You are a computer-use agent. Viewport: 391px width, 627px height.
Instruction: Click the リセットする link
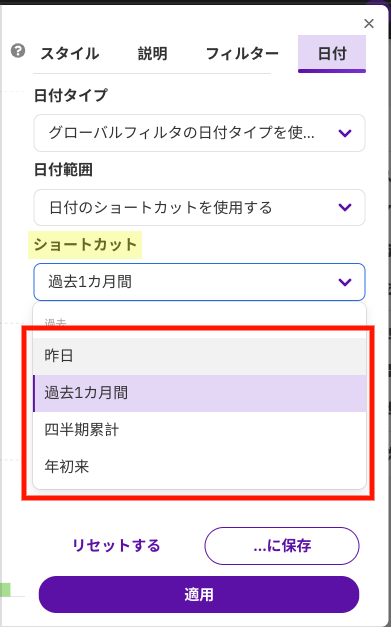click(x=116, y=546)
